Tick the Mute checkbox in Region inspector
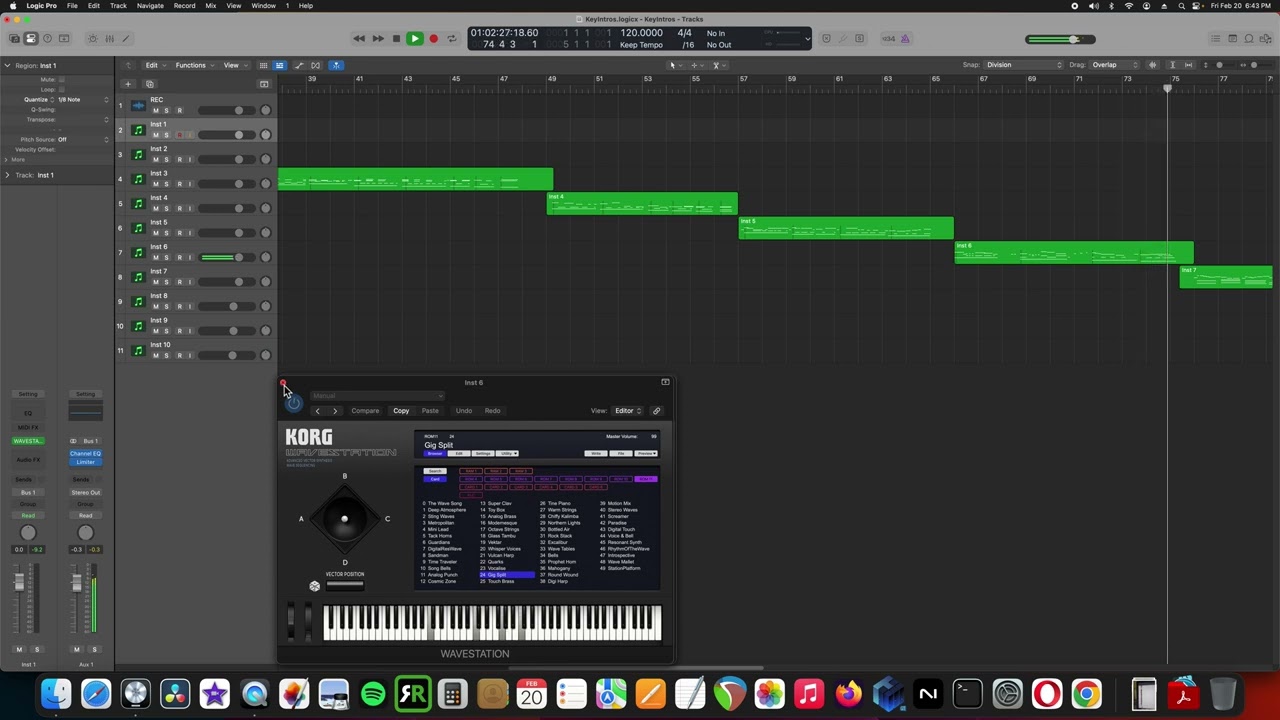Screen dimensions: 1280x720 click(x=61, y=79)
